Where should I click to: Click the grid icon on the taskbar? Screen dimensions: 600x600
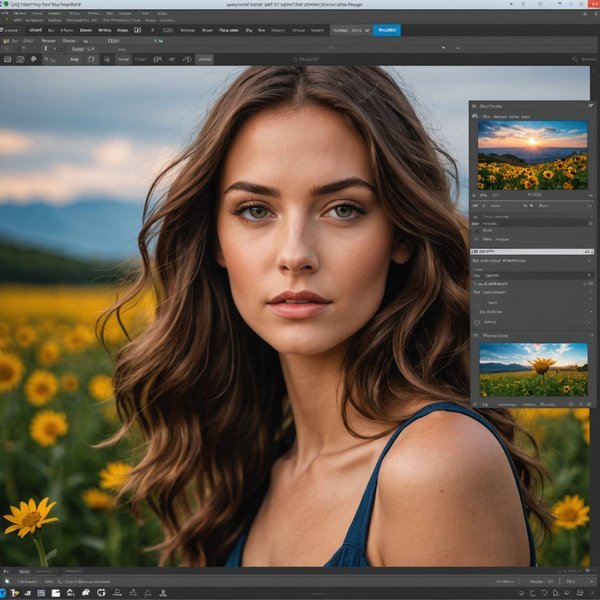tap(41, 593)
